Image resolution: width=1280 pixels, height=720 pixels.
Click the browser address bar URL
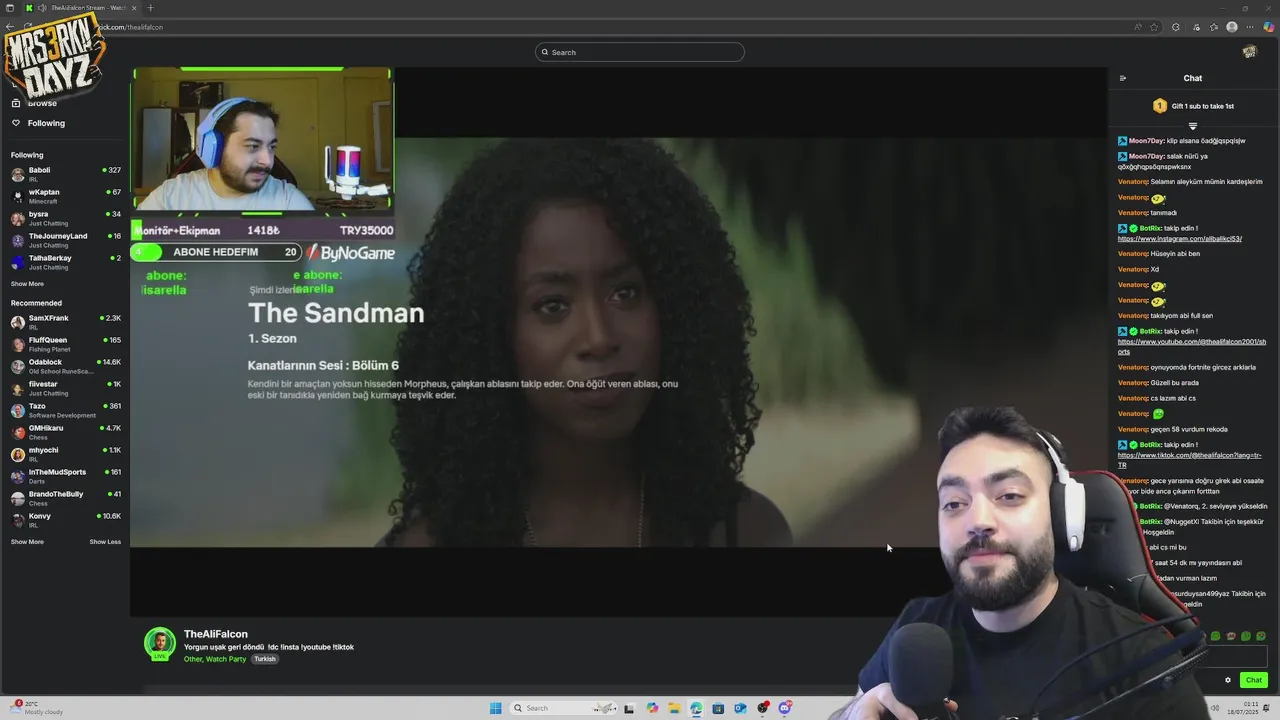(130, 27)
